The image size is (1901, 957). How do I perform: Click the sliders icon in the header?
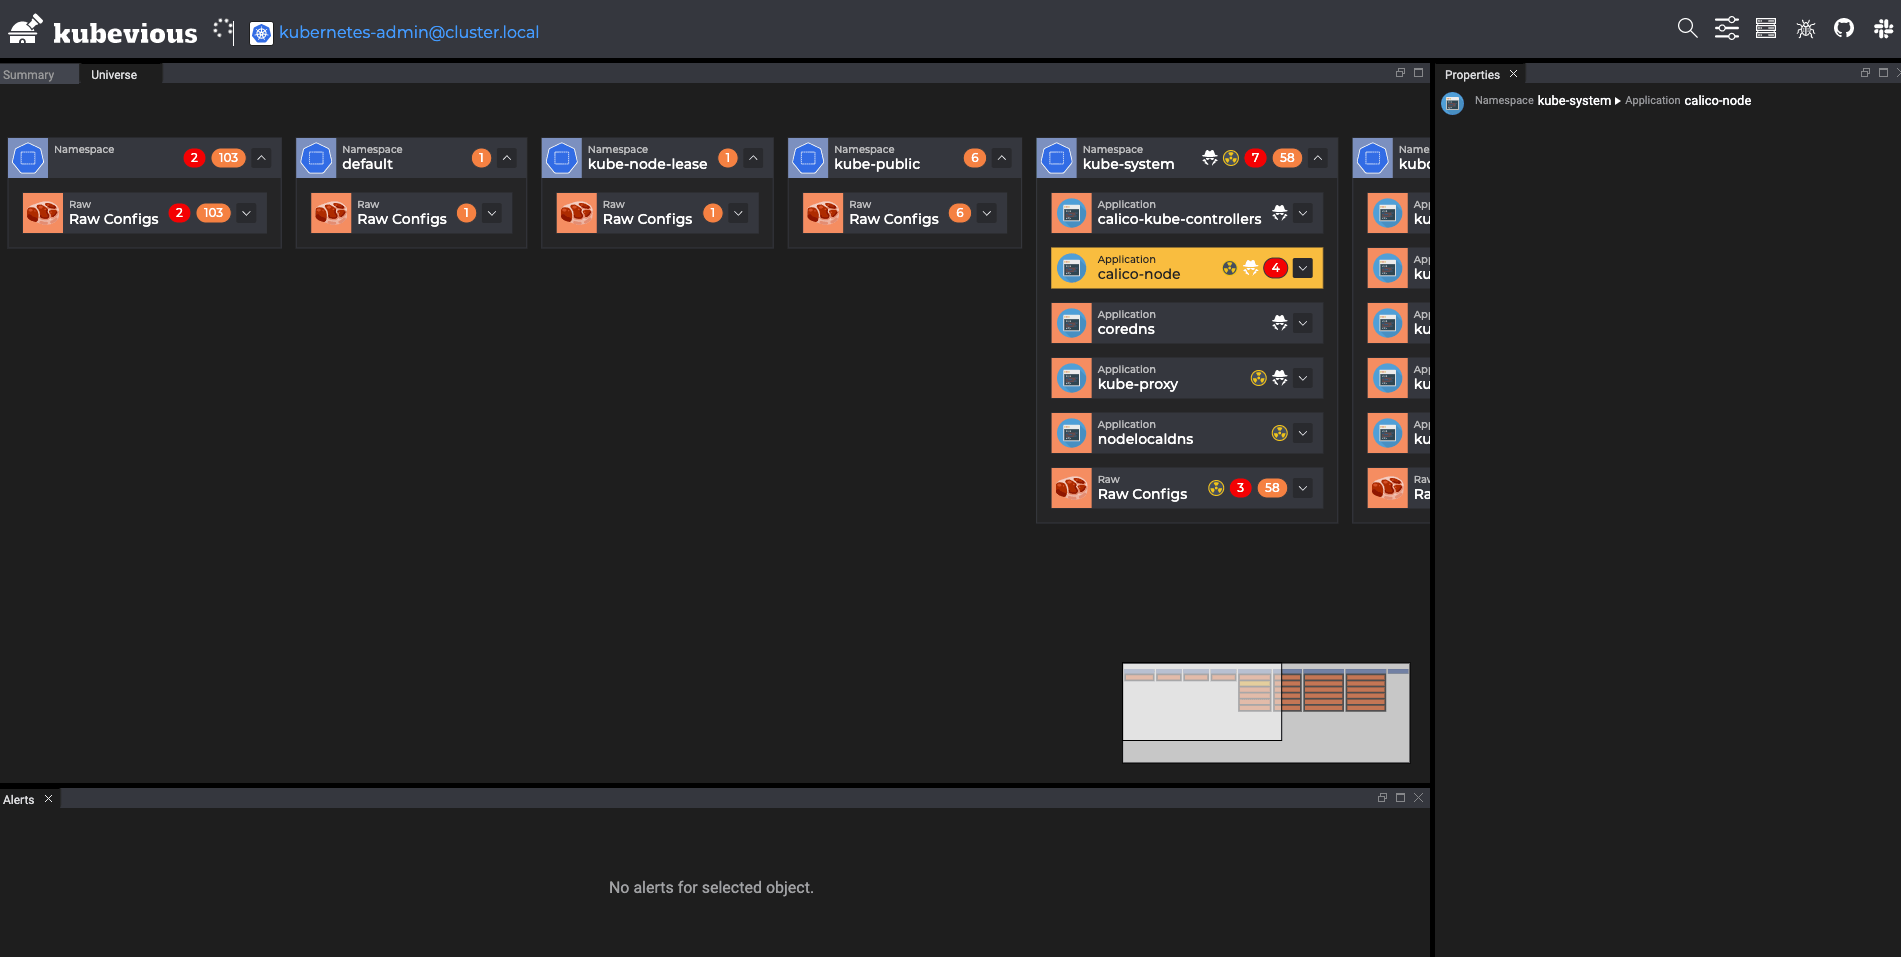(x=1727, y=29)
